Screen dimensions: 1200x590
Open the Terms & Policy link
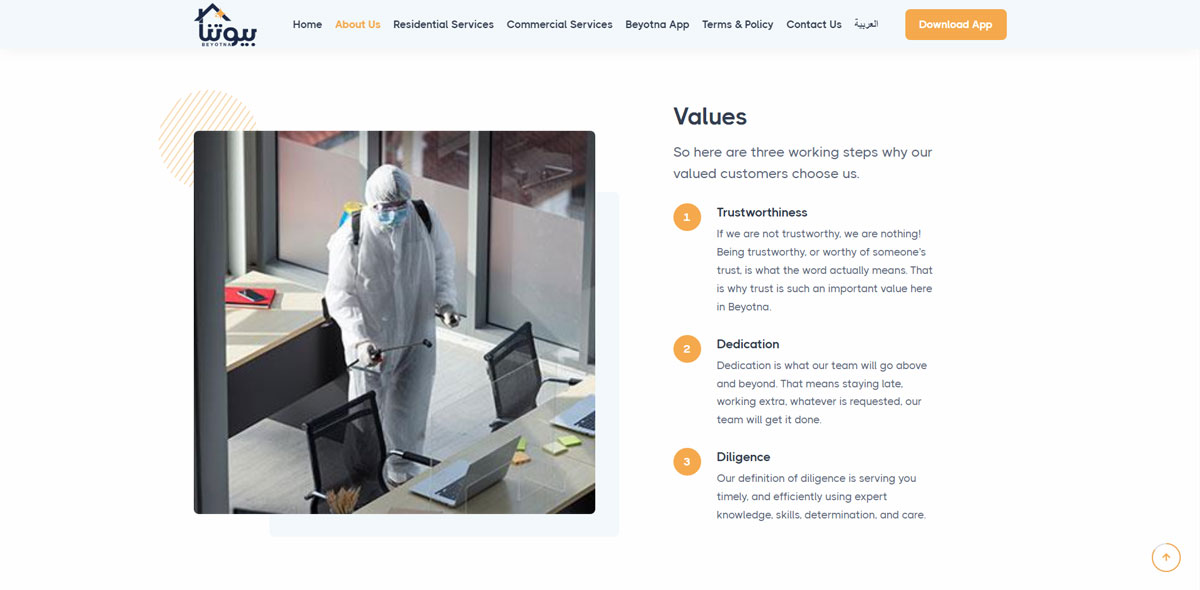click(x=737, y=25)
